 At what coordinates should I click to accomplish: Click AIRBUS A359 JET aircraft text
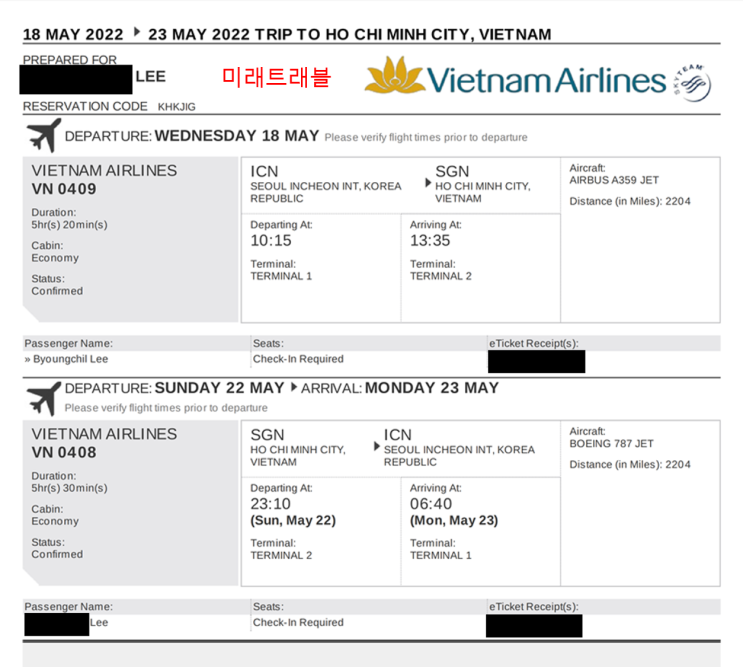pos(614,181)
